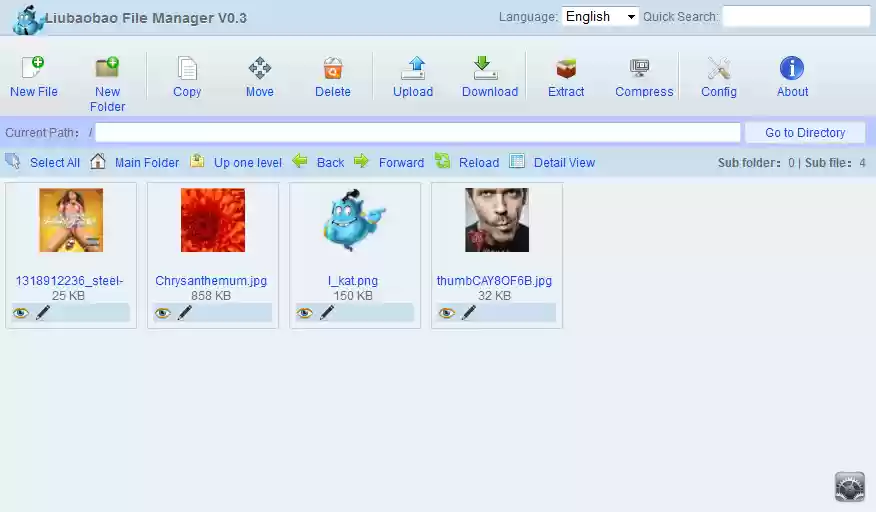Create a New Folder via toolbar icon
This screenshot has width=876, height=512.
(107, 68)
